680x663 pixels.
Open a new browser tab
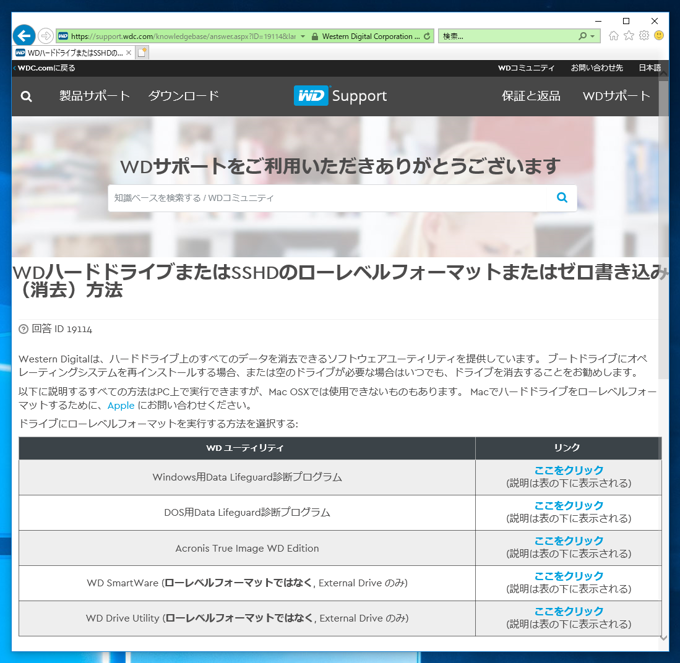142,52
